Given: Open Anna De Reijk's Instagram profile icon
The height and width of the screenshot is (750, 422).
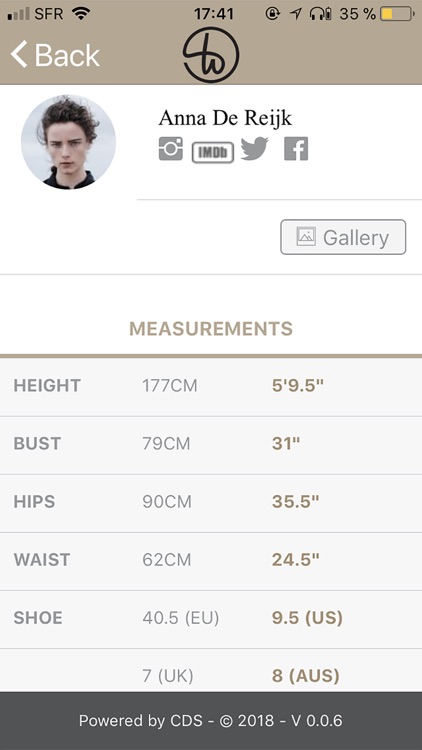Looking at the screenshot, I should tap(171, 149).
